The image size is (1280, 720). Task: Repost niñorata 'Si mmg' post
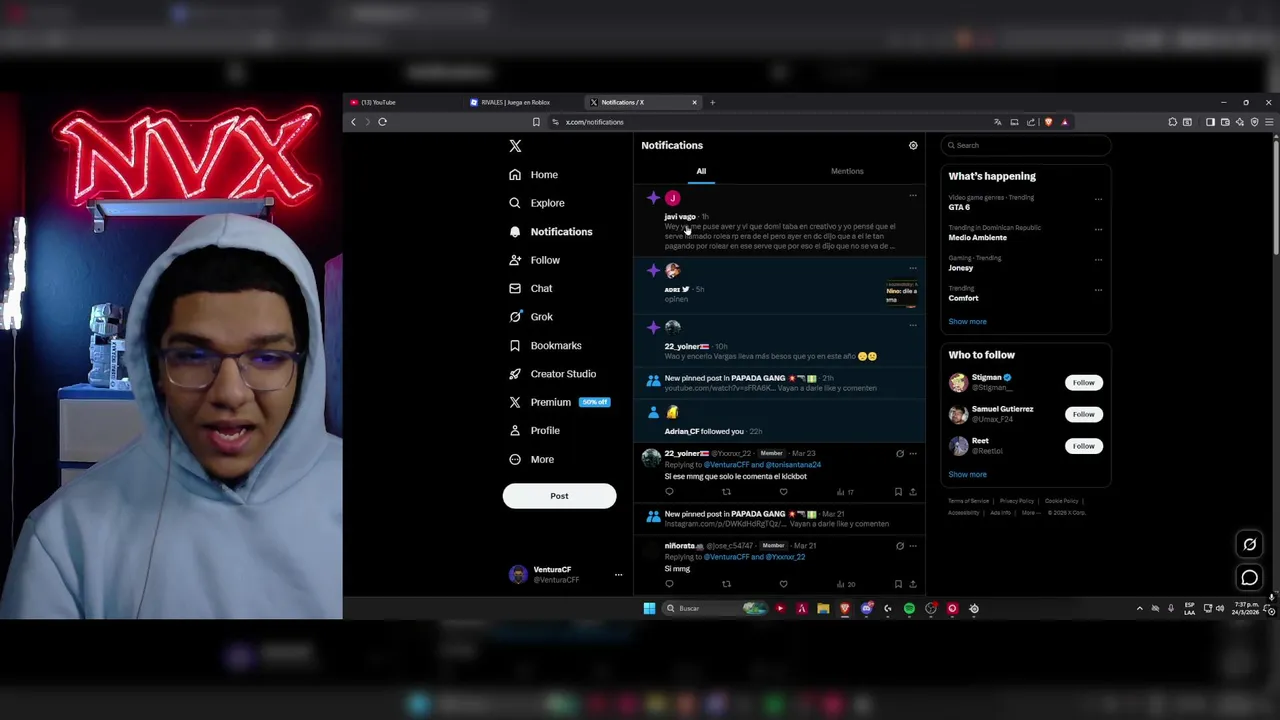coord(726,584)
